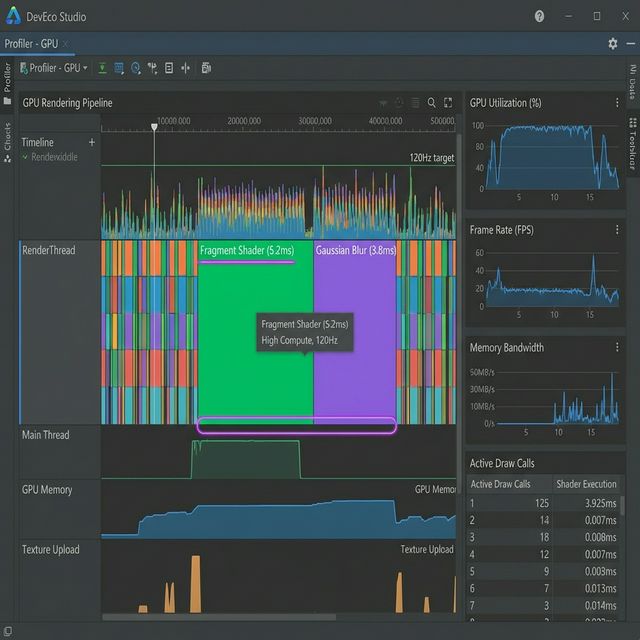
Task: Select the Main Thread track label
Action: [46, 435]
